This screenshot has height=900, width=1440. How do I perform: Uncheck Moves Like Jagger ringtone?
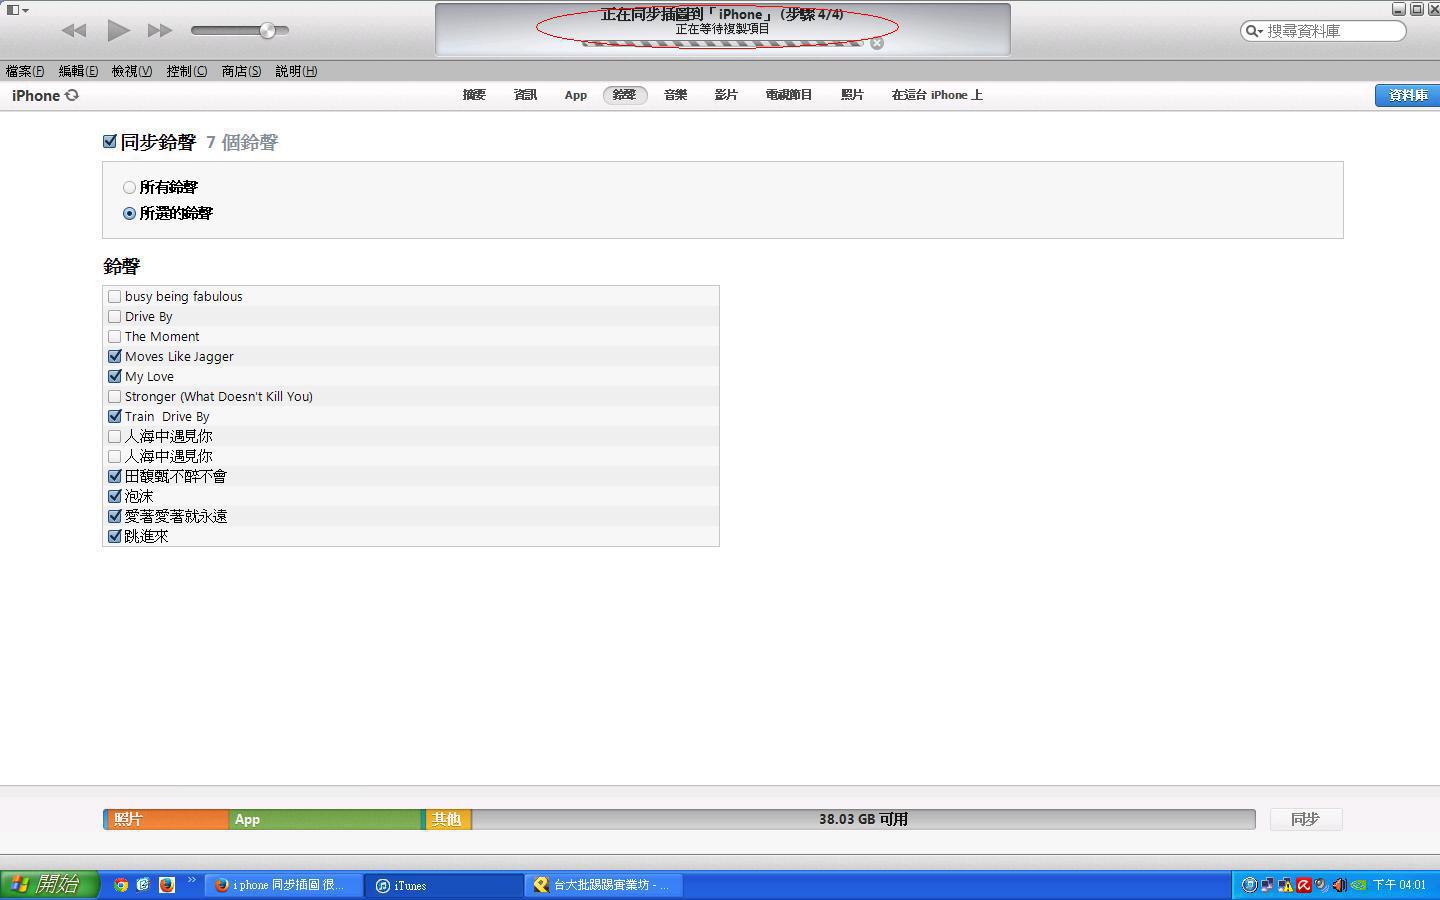coord(114,356)
